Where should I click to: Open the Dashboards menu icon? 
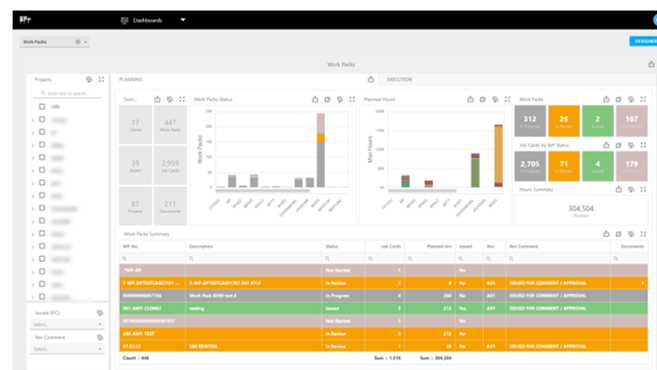pos(124,20)
